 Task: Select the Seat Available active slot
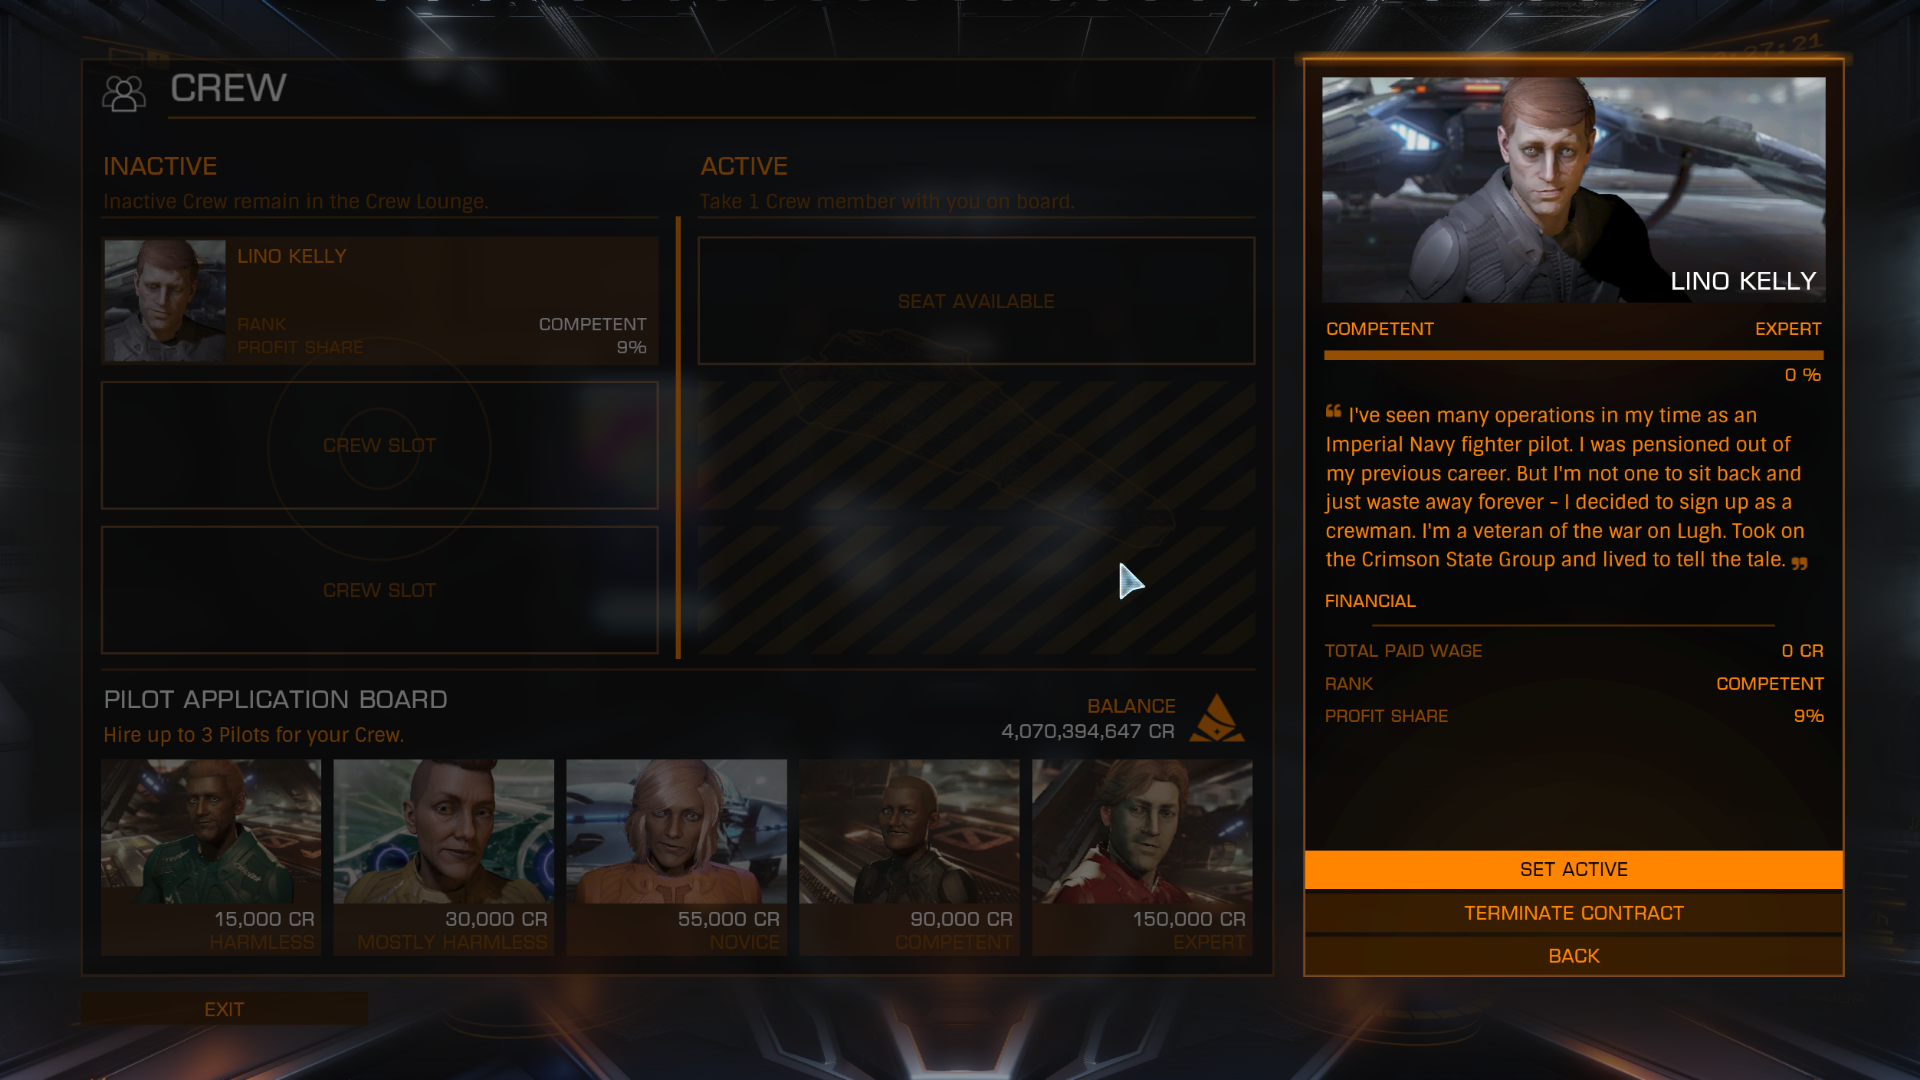pyautogui.click(x=976, y=301)
